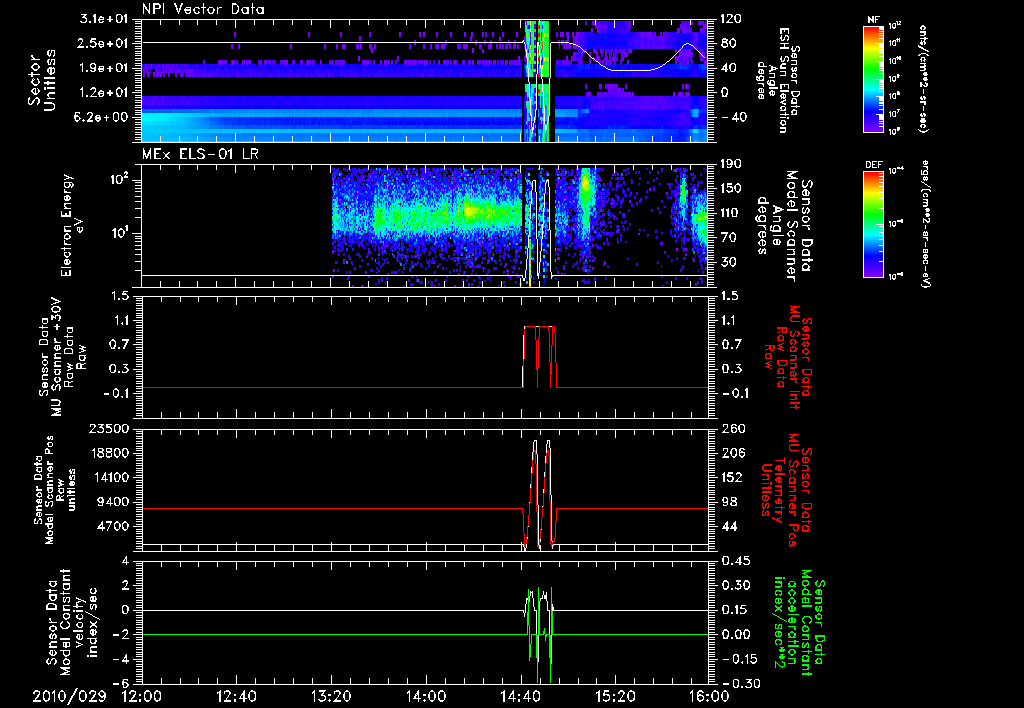Click the red pulse in the MU Scanner +30V plot
This screenshot has height=708, width=1024.
[x=539, y=357]
